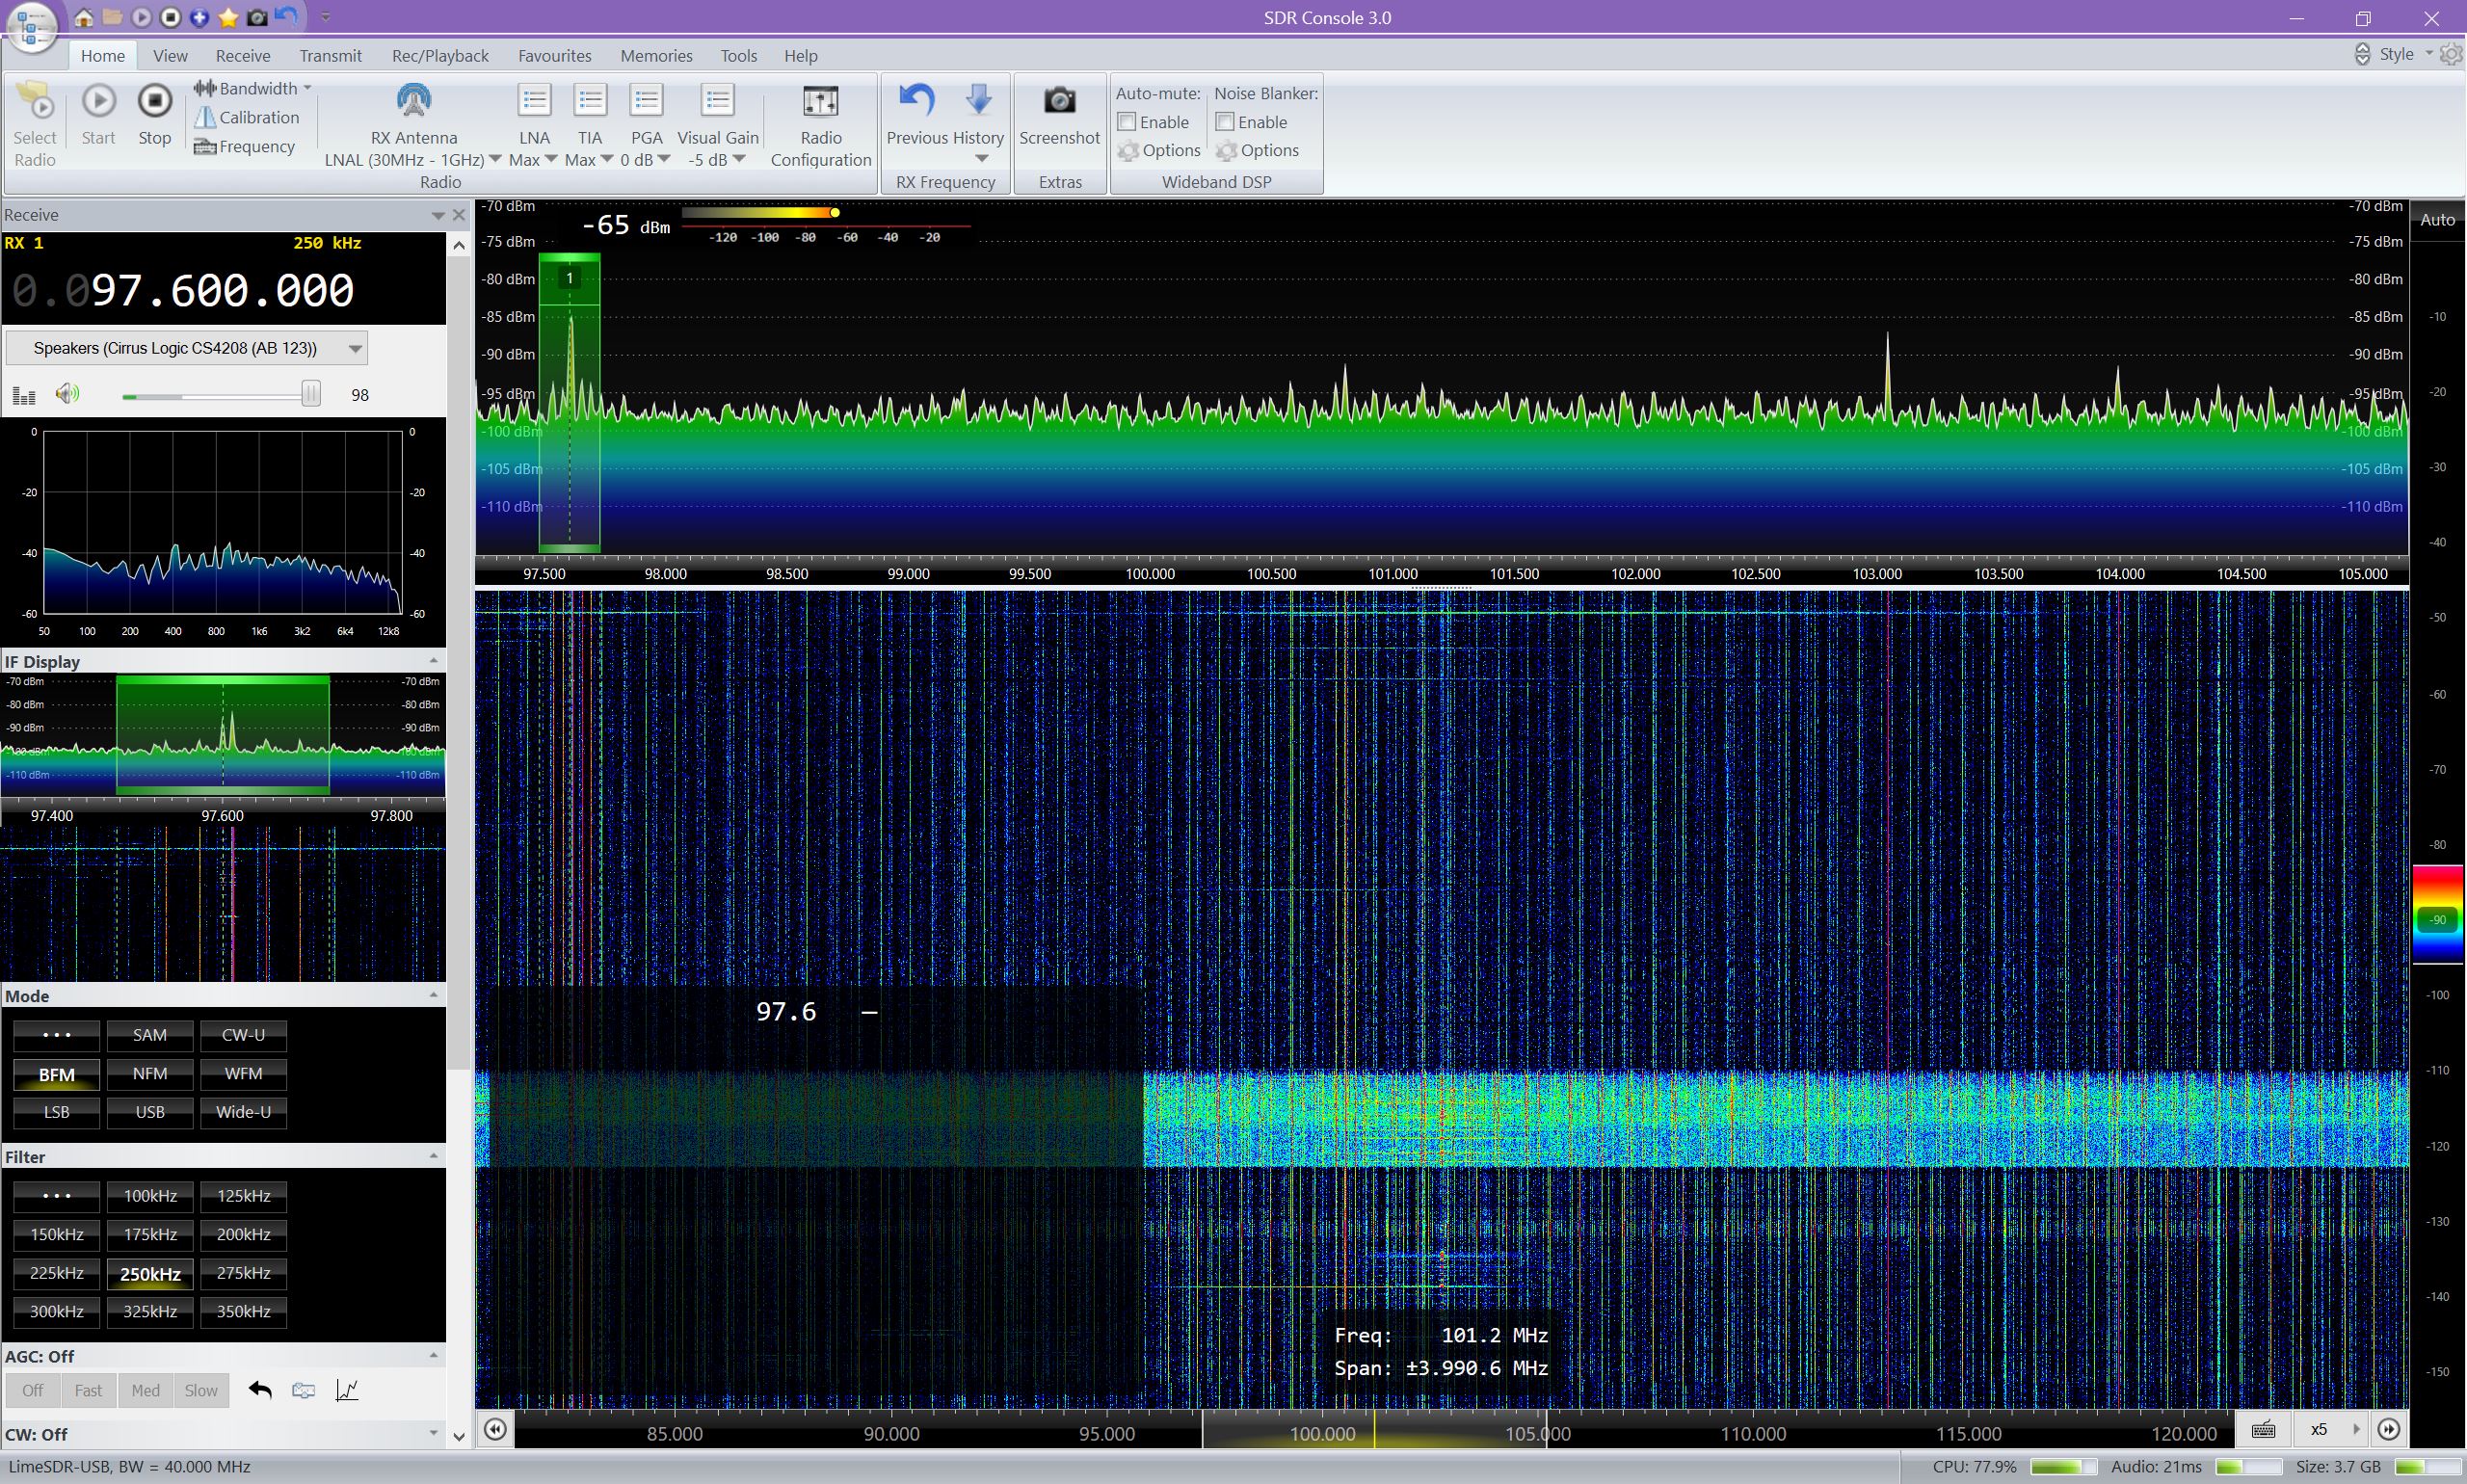Viewport: 2467px width, 1484px height.
Task: Click left scroll arrow on frequency bar
Action: (x=495, y=1429)
